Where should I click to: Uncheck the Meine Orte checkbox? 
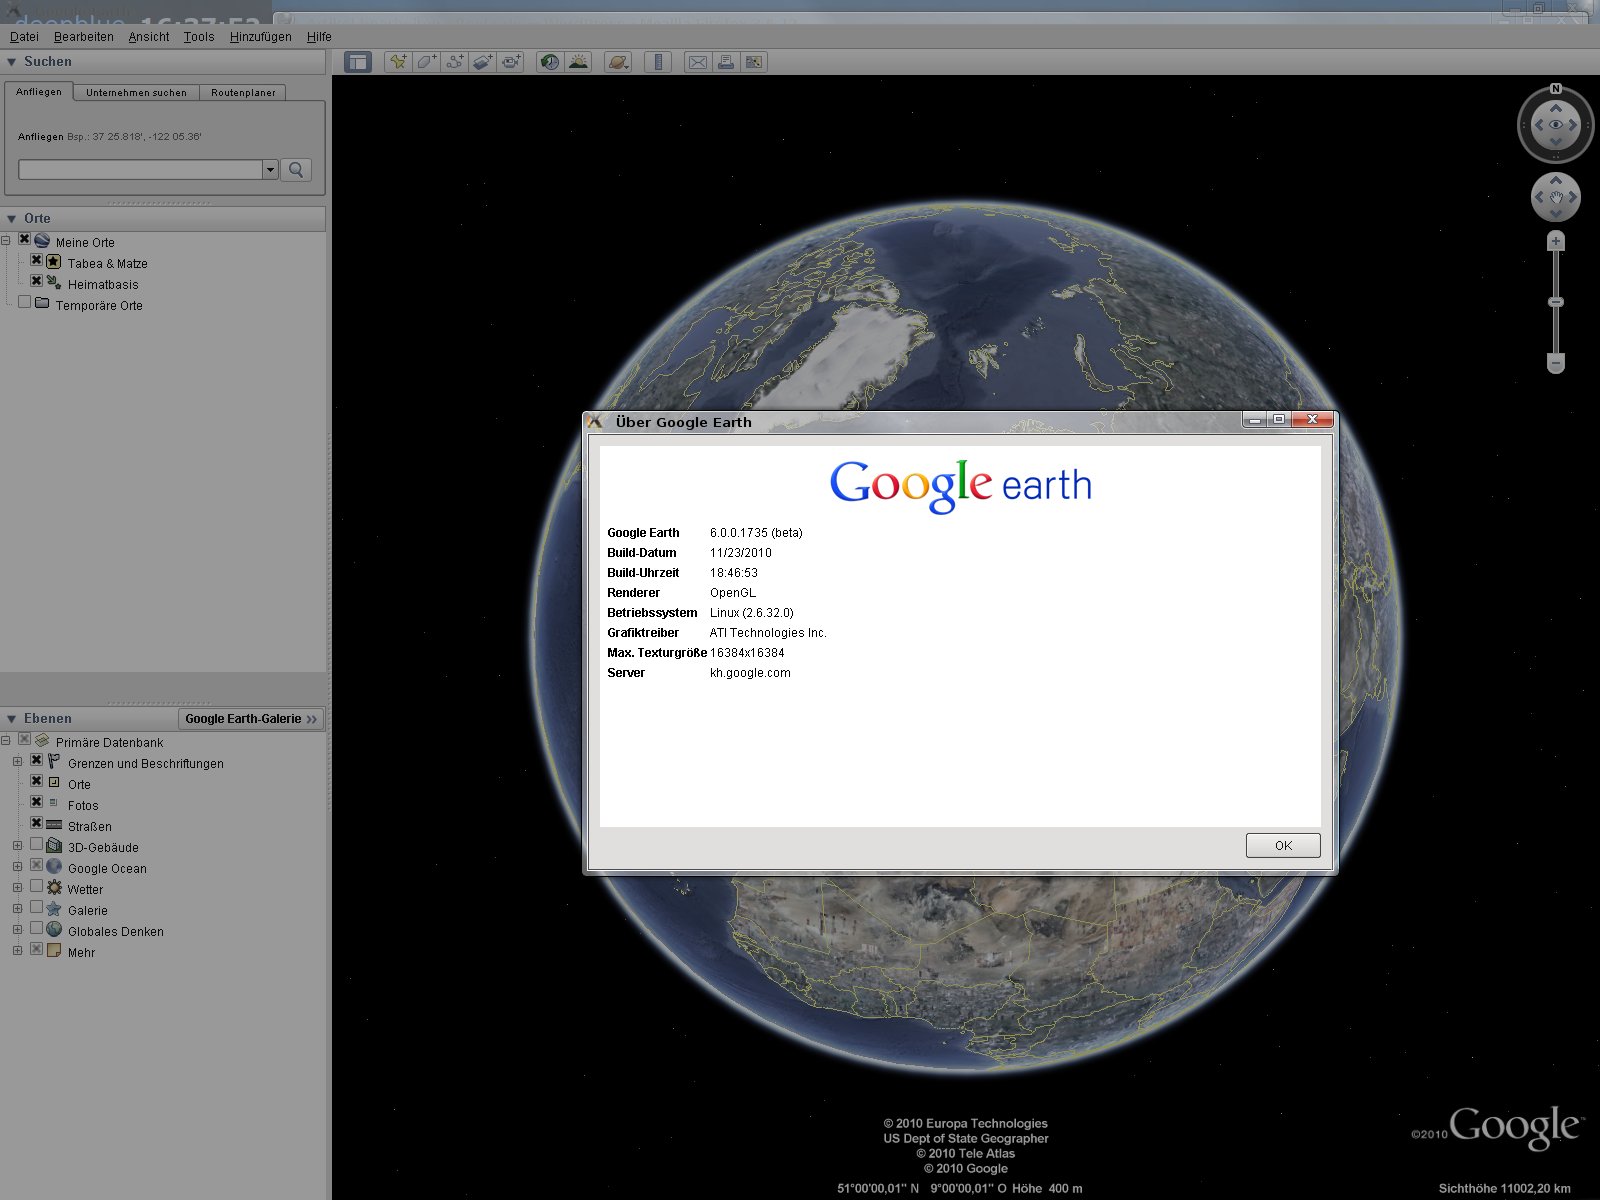[x=25, y=240]
